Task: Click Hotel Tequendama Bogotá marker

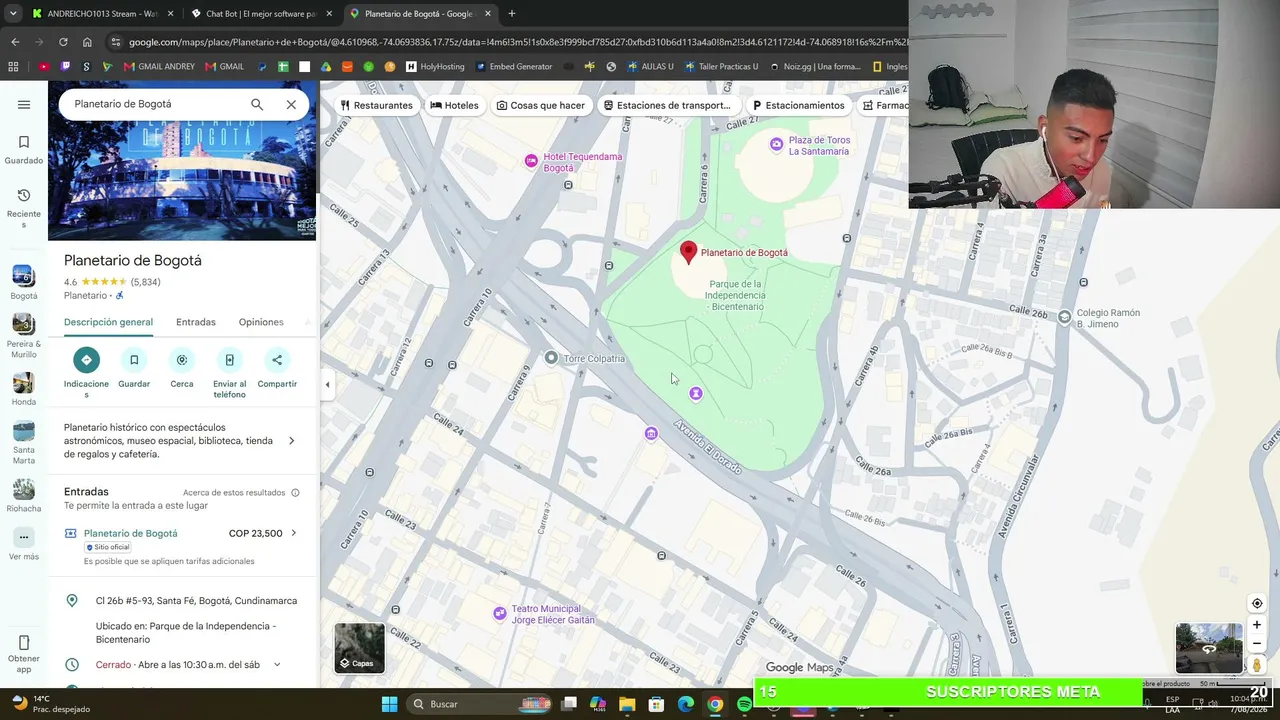Action: 531,161
